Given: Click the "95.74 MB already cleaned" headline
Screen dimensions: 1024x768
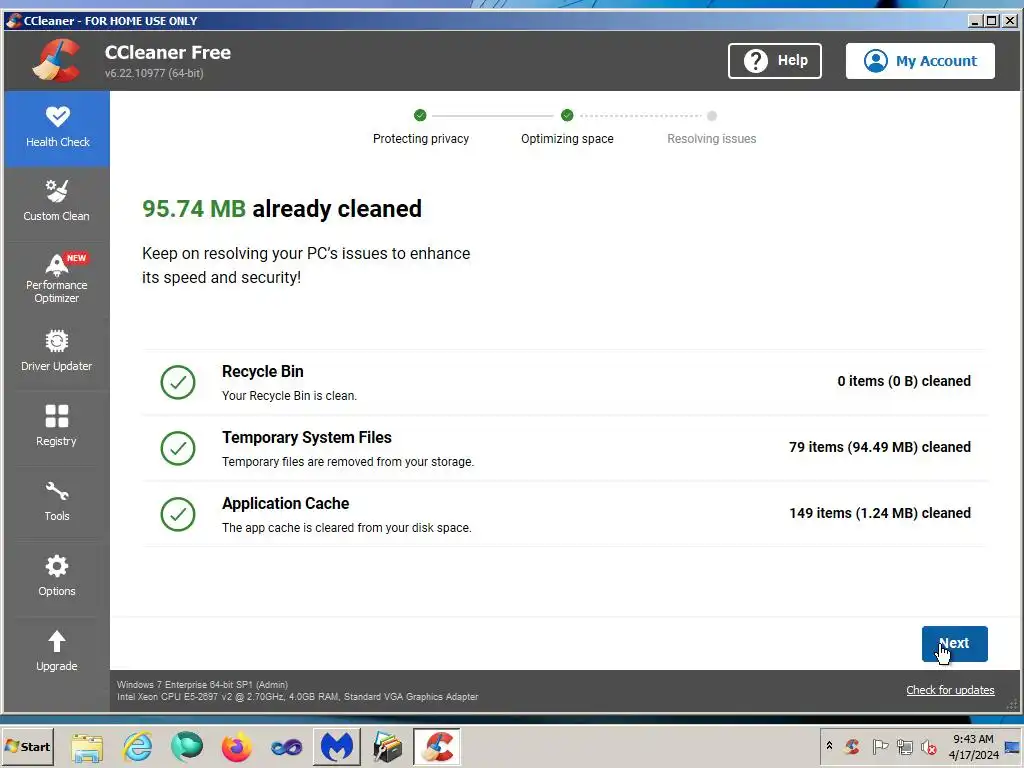Looking at the screenshot, I should [282, 209].
